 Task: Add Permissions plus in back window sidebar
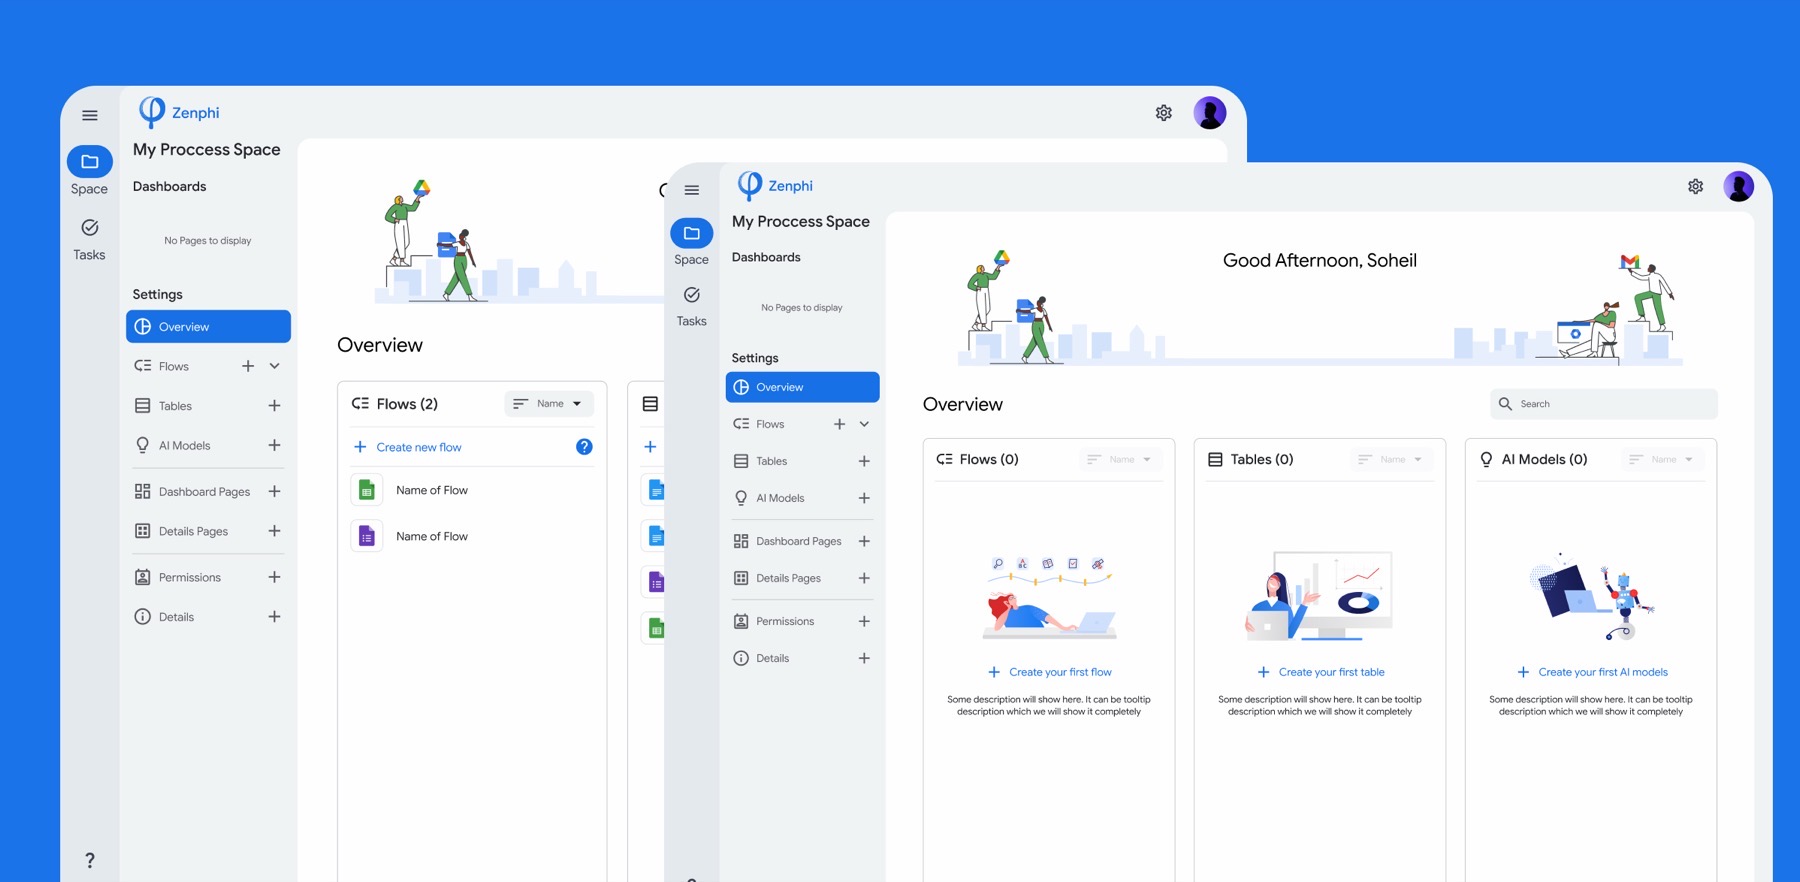(274, 577)
